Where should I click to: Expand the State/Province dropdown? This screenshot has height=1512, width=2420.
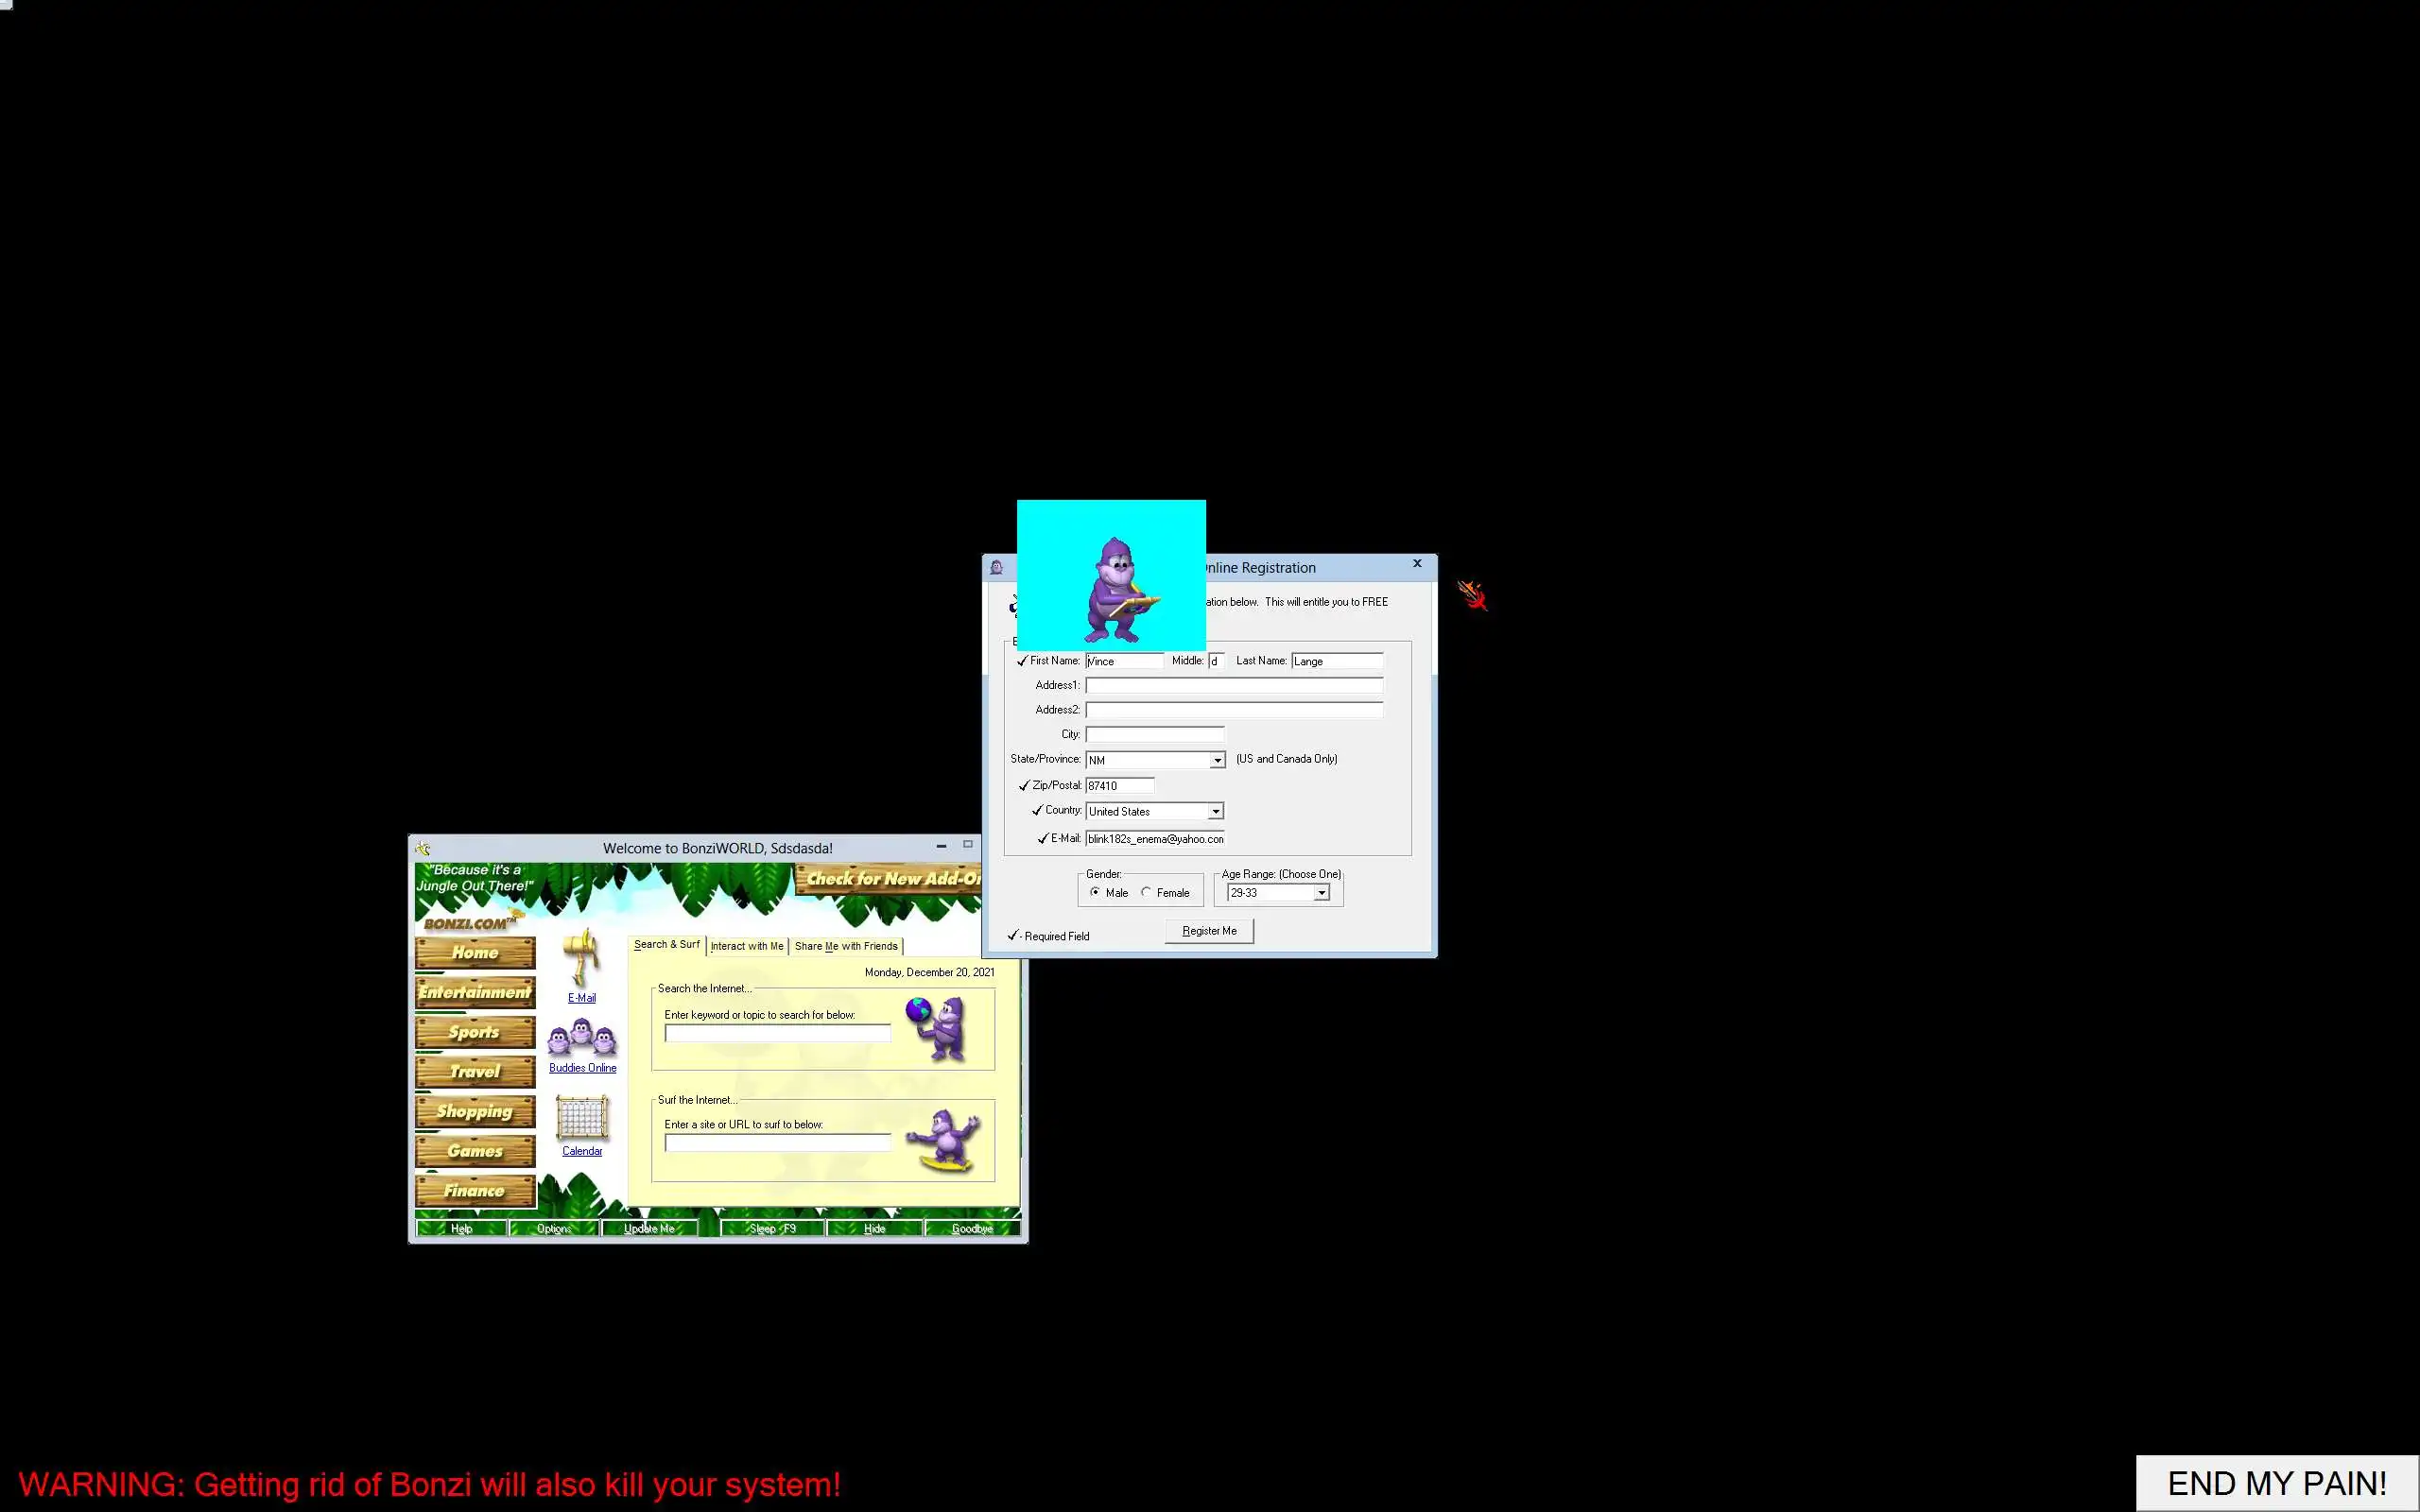point(1217,760)
